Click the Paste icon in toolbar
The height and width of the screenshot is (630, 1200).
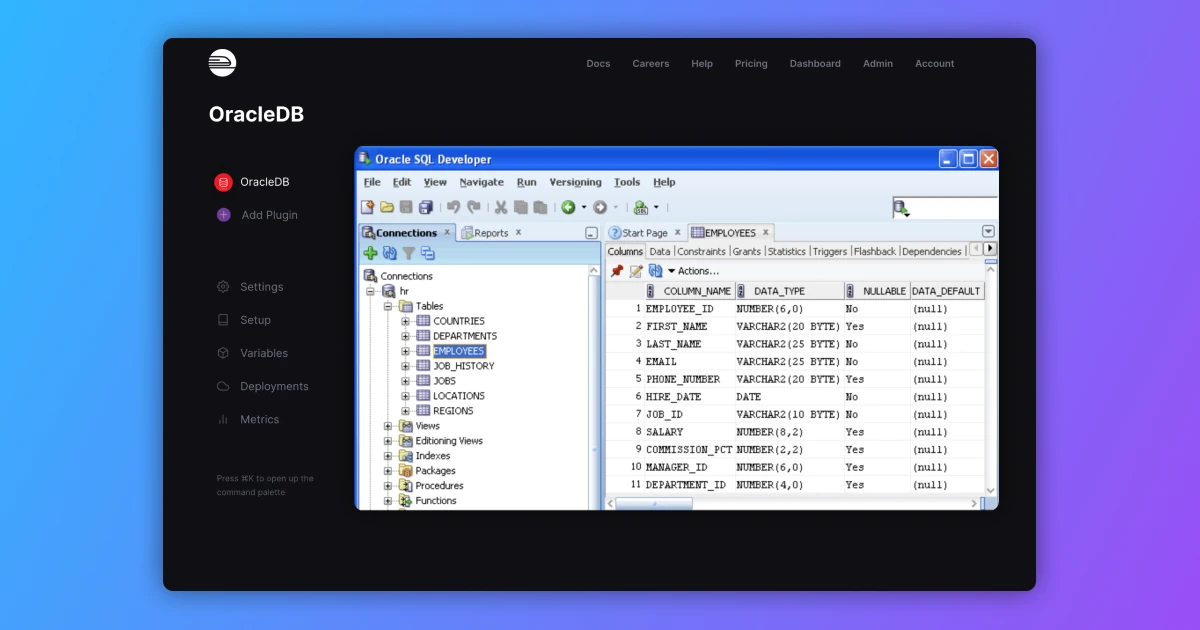[540, 207]
